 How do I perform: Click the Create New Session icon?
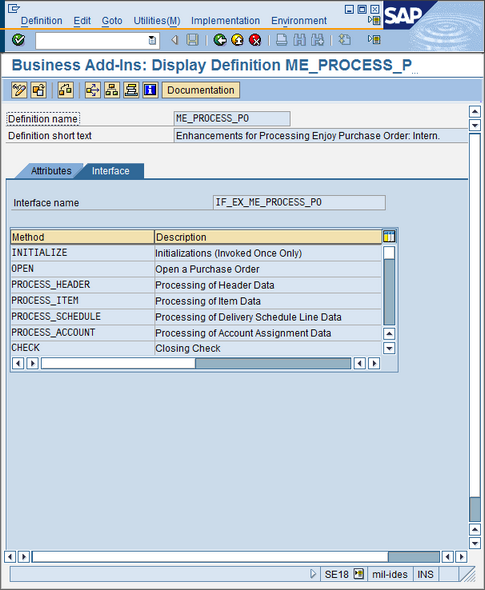[344, 40]
